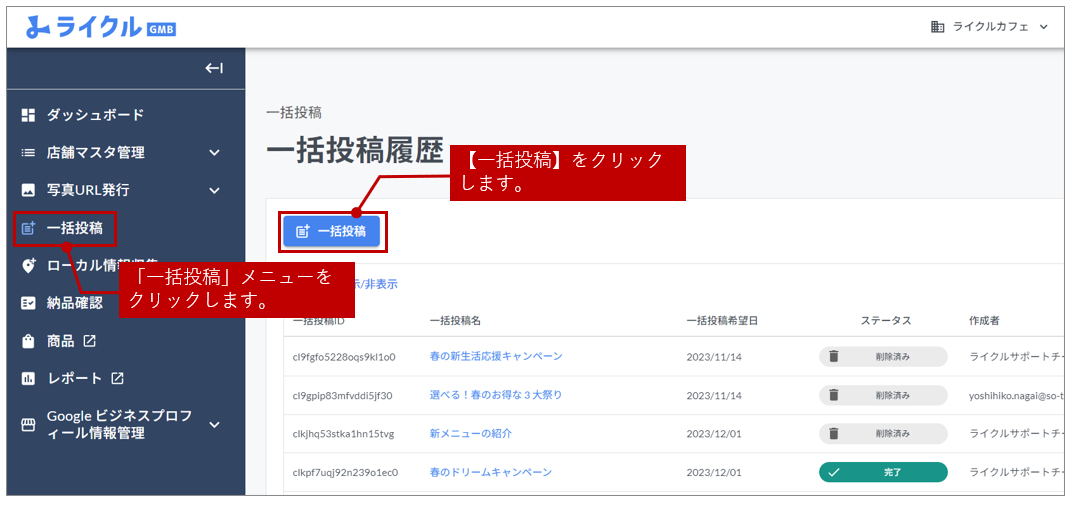Click trash icon on 新メニューの紹介 row
The image size is (1077, 505).
[834, 433]
